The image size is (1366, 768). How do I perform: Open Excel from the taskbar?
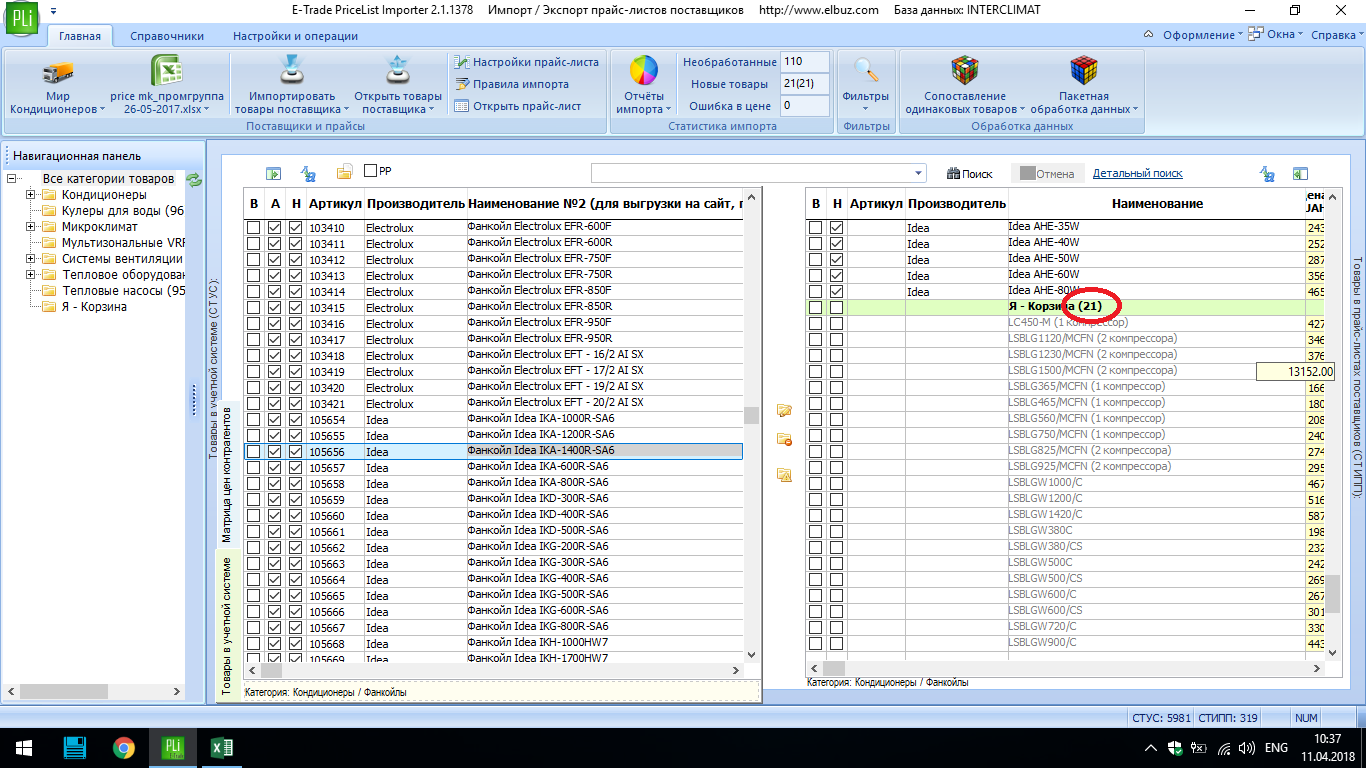(222, 748)
